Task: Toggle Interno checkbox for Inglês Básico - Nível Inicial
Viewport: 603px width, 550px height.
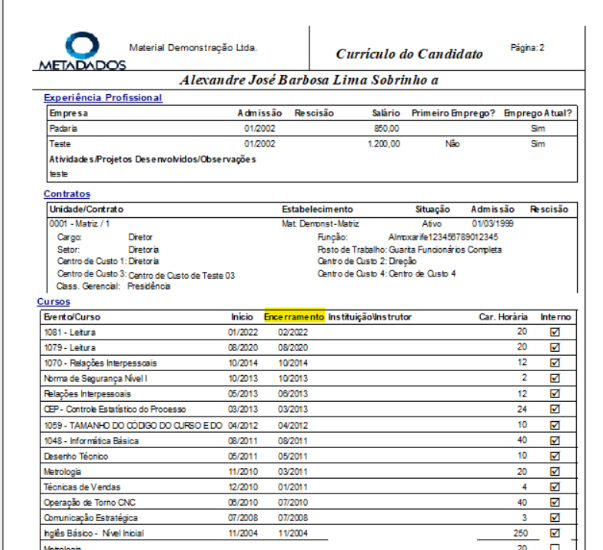Action: [555, 533]
